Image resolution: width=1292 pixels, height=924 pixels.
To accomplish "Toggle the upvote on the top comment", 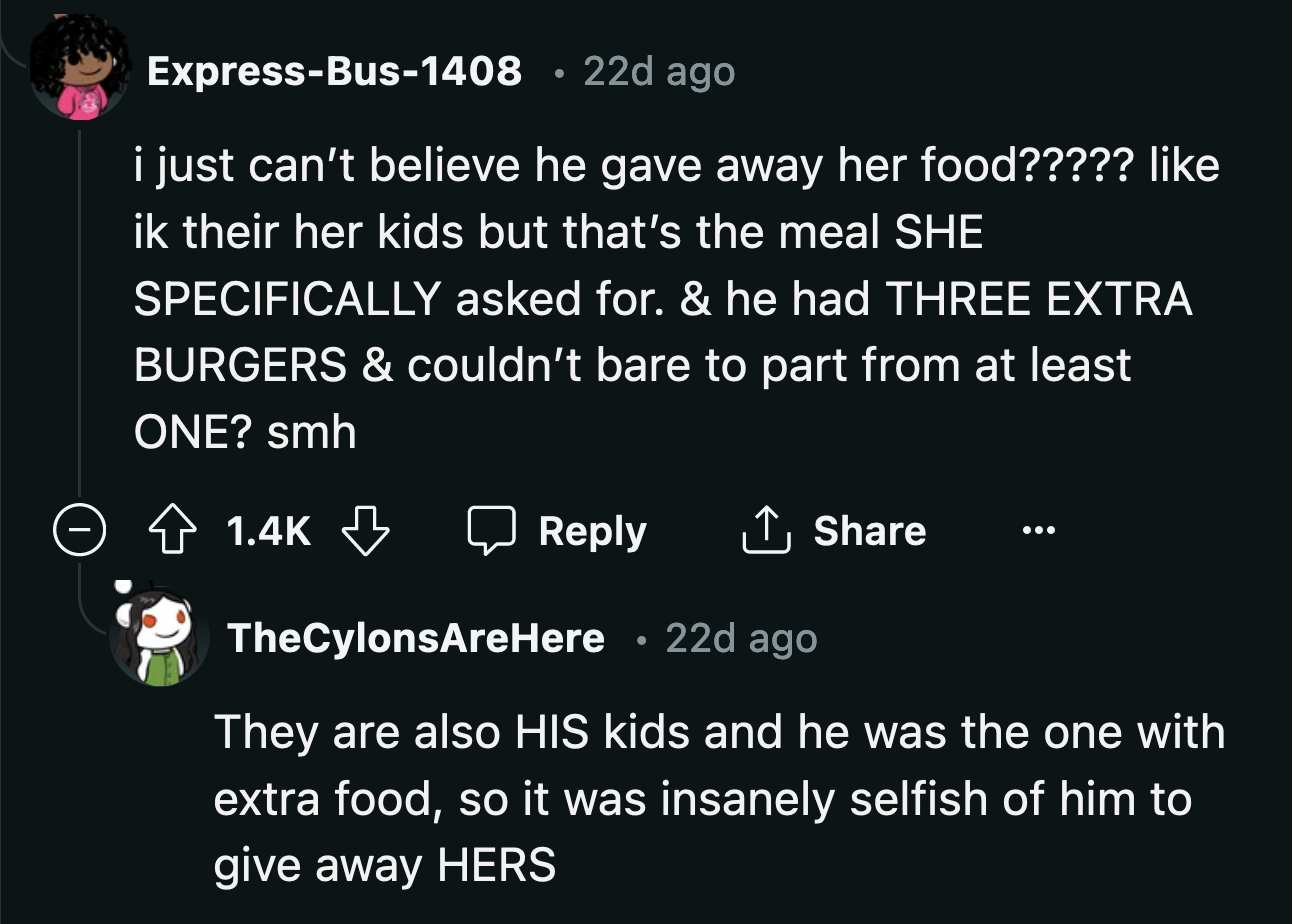I will 174,531.
